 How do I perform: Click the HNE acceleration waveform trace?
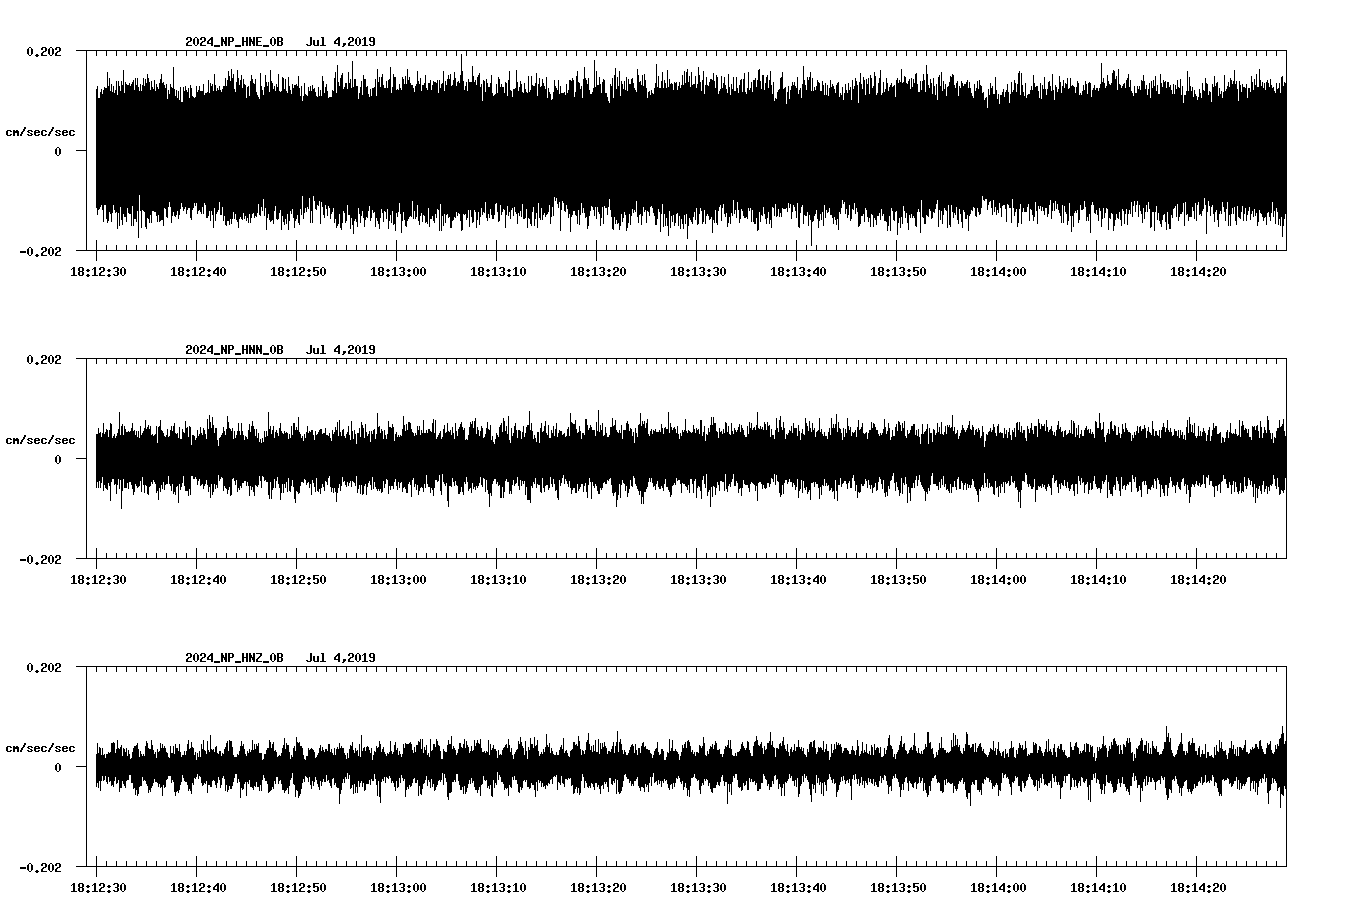691,150
